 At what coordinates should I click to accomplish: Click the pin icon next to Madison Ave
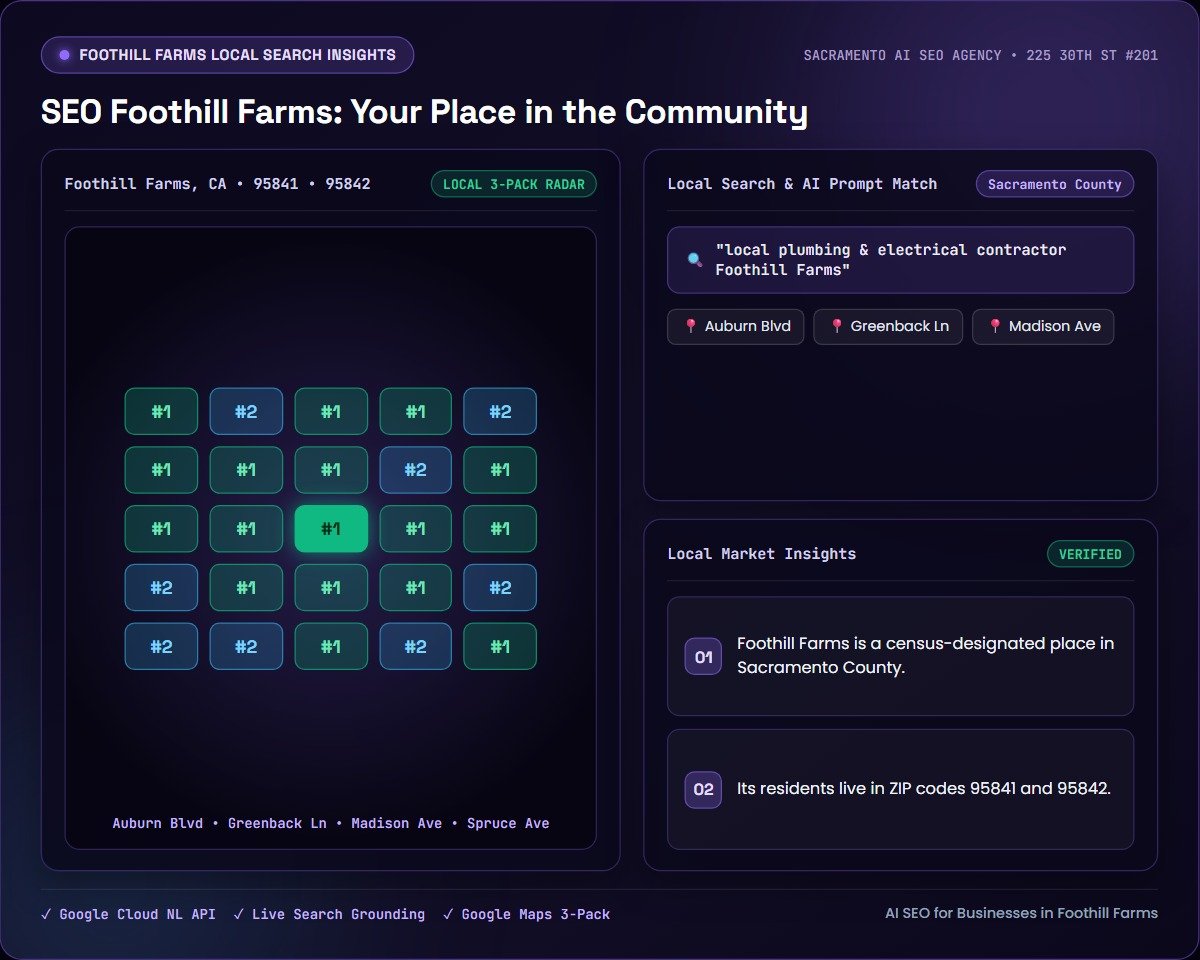click(995, 326)
